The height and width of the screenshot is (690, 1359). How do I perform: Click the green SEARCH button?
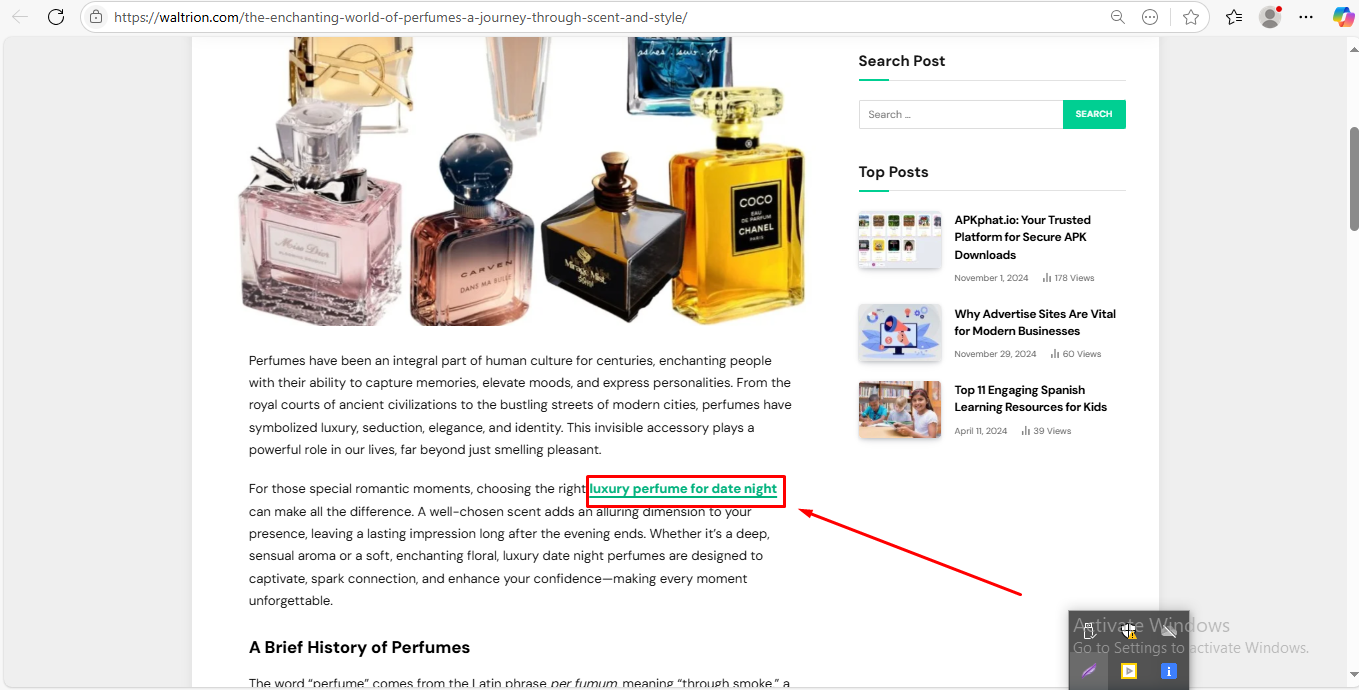click(x=1094, y=114)
